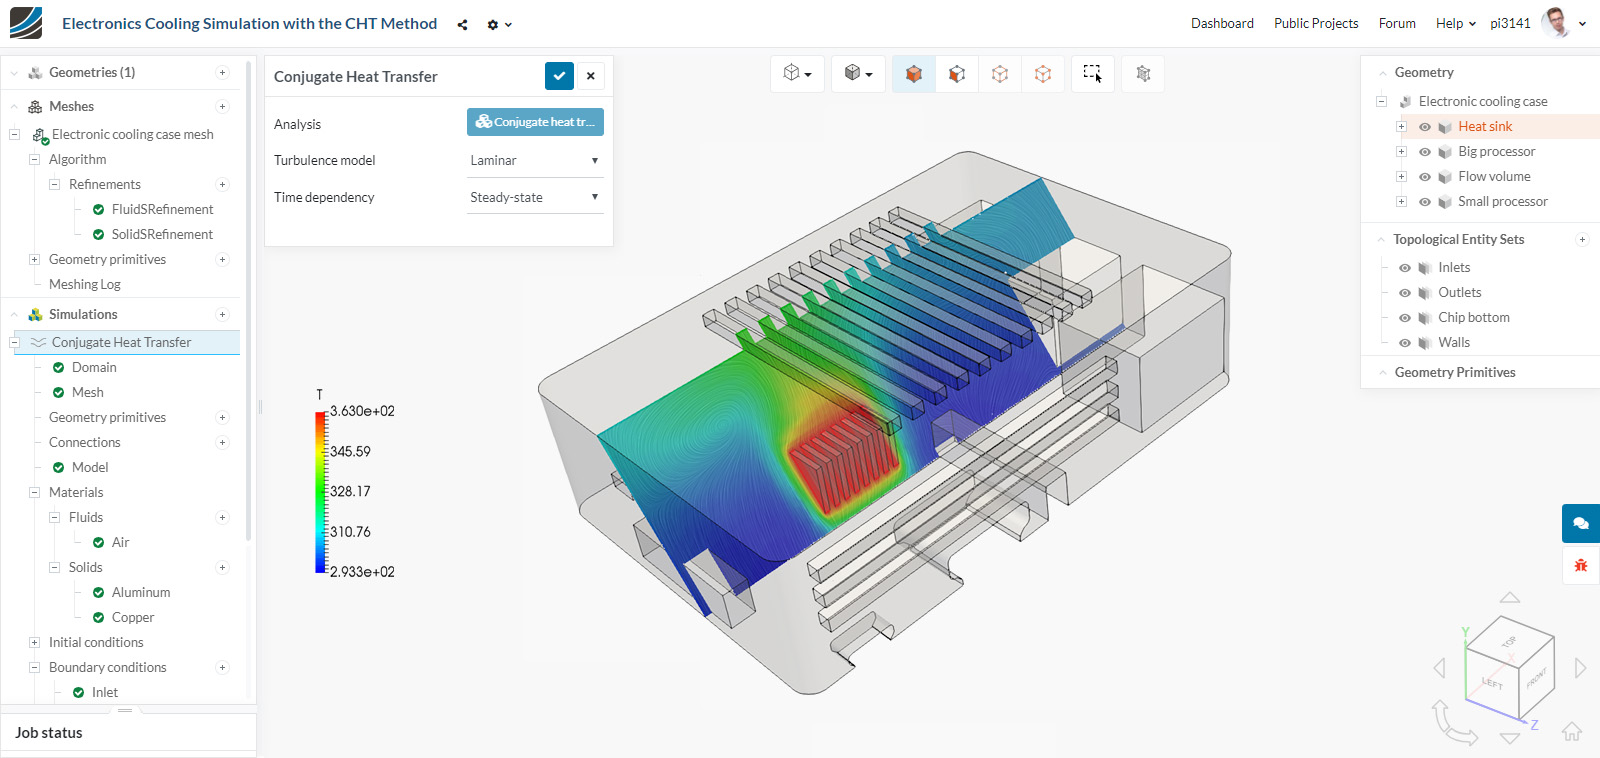
Task: Confirm Conjugate Heat Transfer settings with checkmark
Action: pyautogui.click(x=559, y=76)
